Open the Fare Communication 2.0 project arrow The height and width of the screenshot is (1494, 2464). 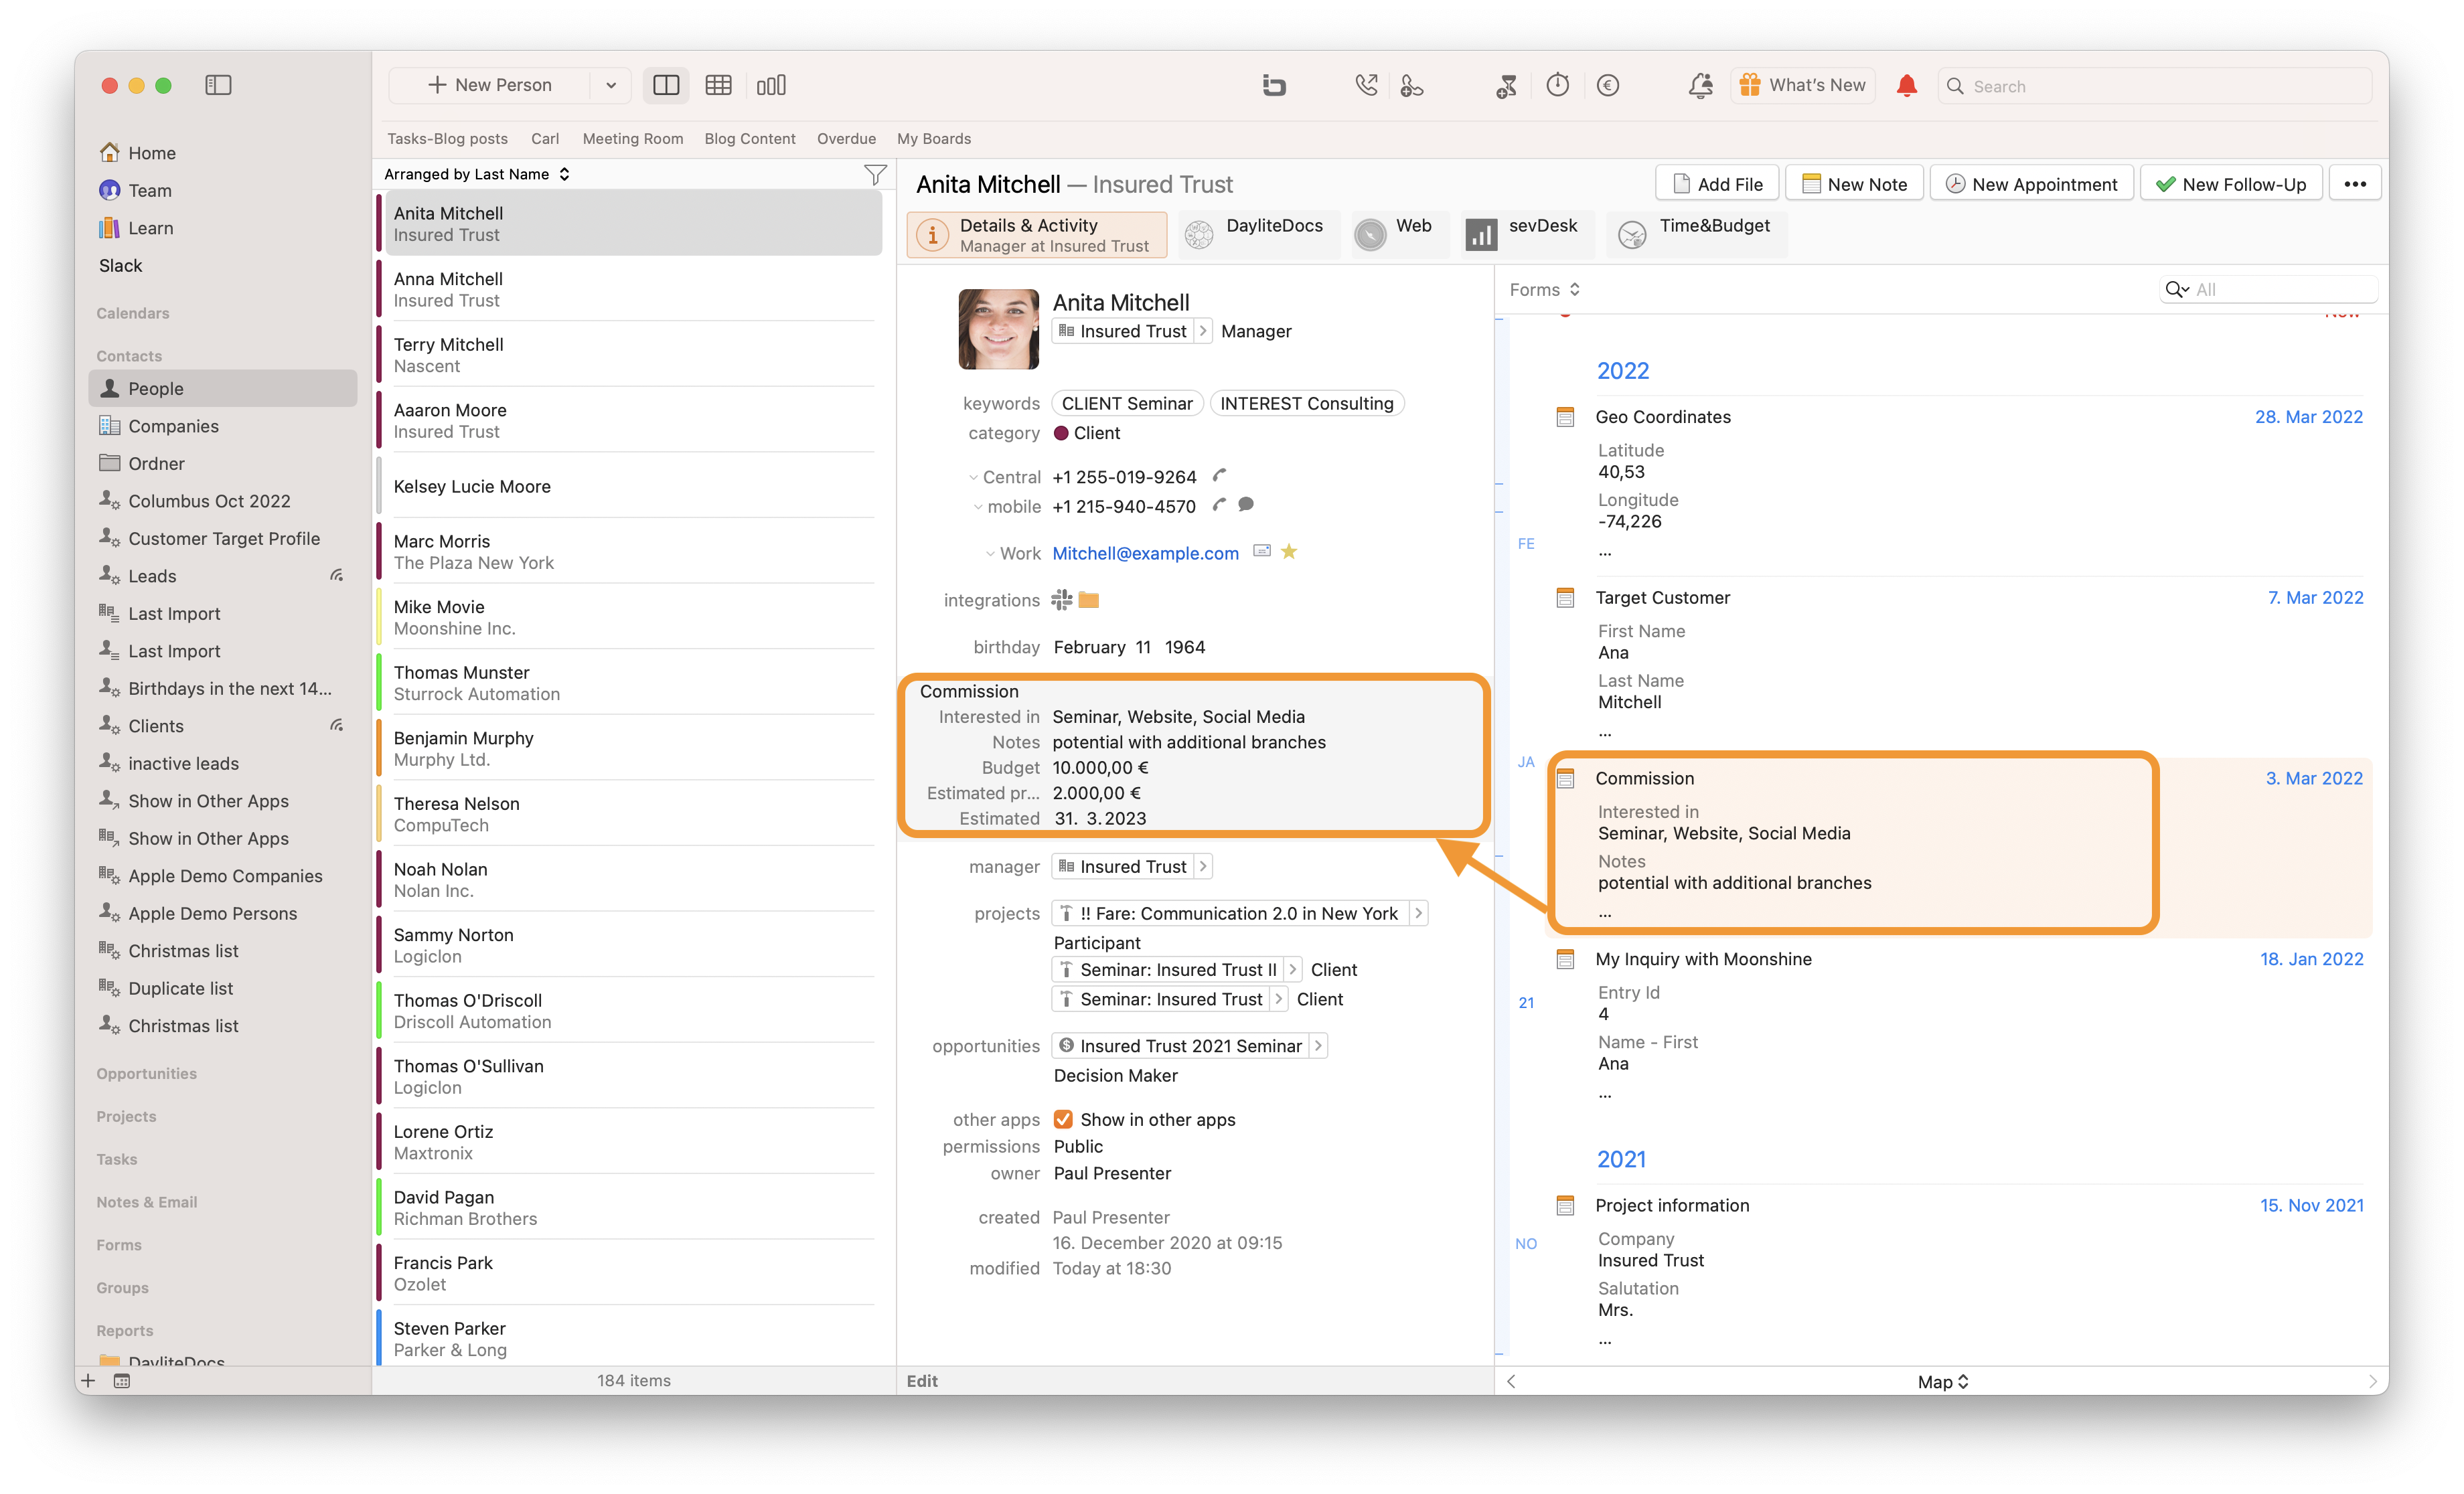(1418, 913)
